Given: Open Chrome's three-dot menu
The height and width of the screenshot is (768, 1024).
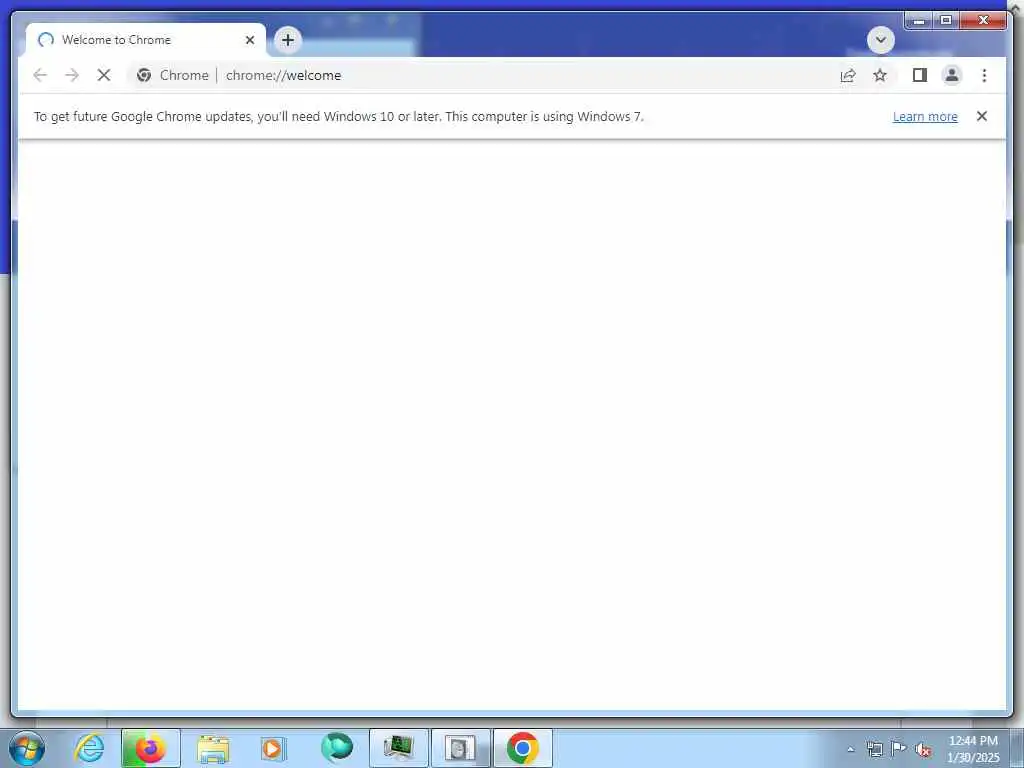Looking at the screenshot, I should coord(984,75).
